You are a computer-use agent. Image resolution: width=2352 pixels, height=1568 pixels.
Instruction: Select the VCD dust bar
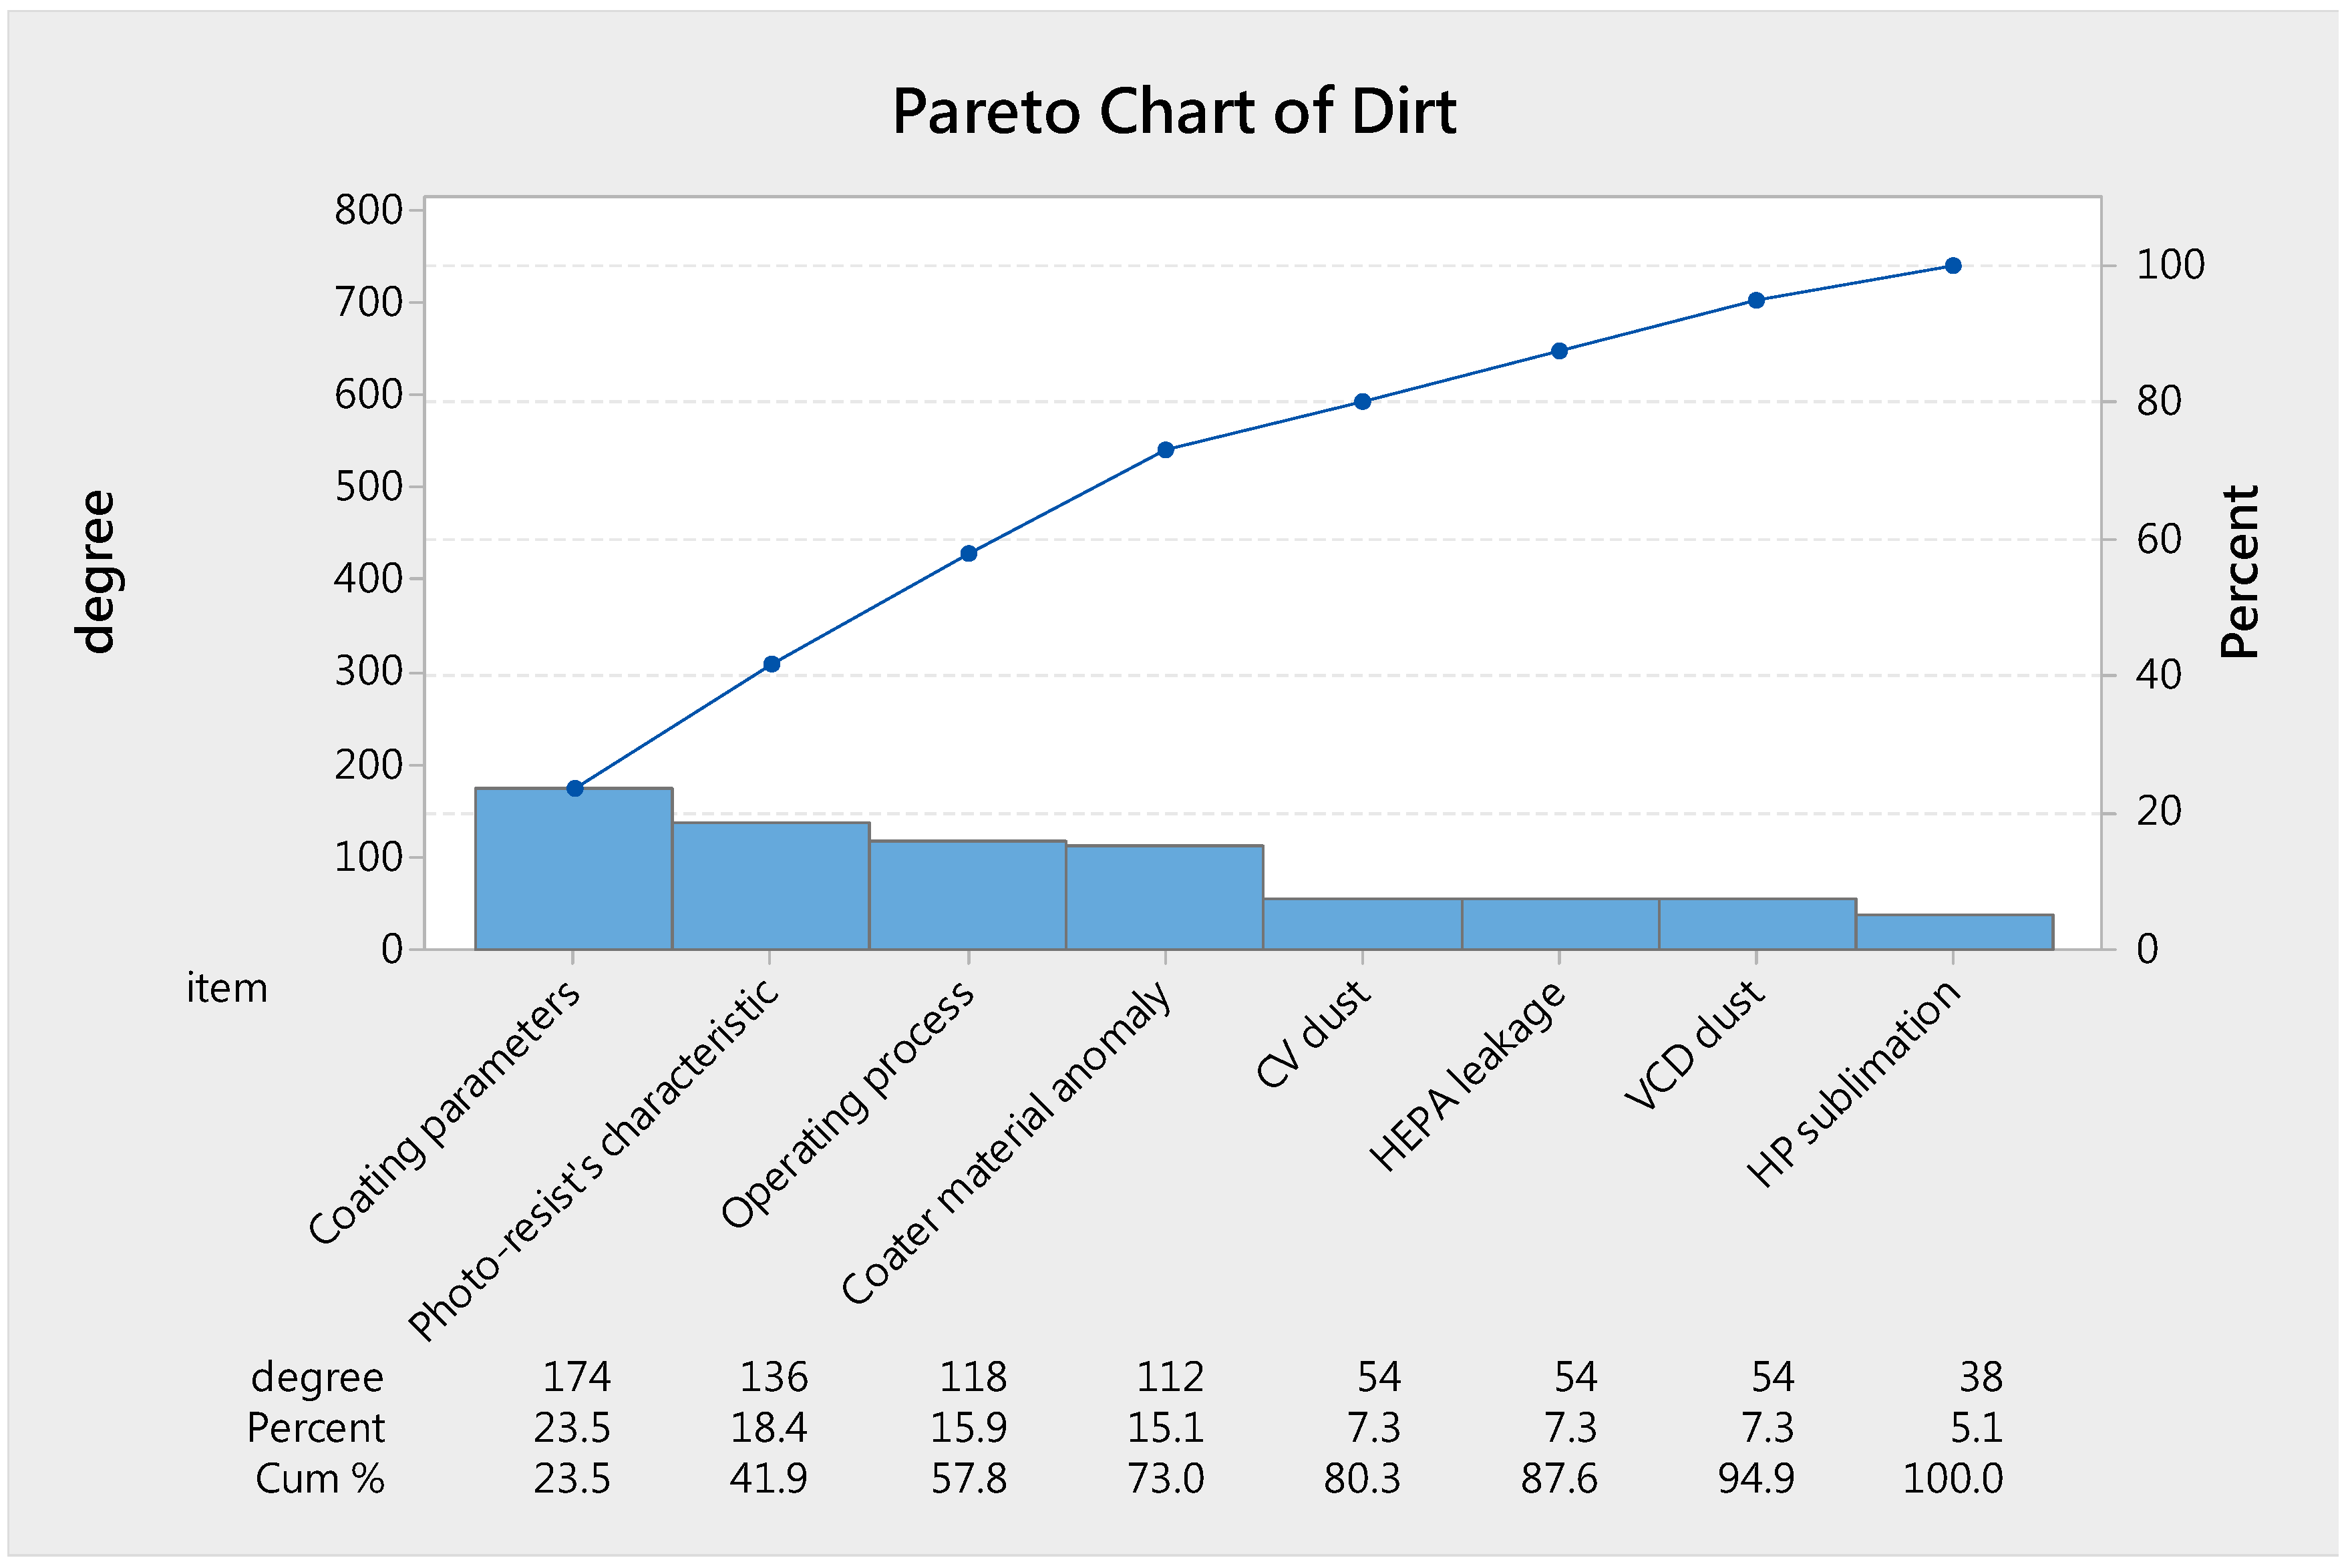[x=1757, y=924]
